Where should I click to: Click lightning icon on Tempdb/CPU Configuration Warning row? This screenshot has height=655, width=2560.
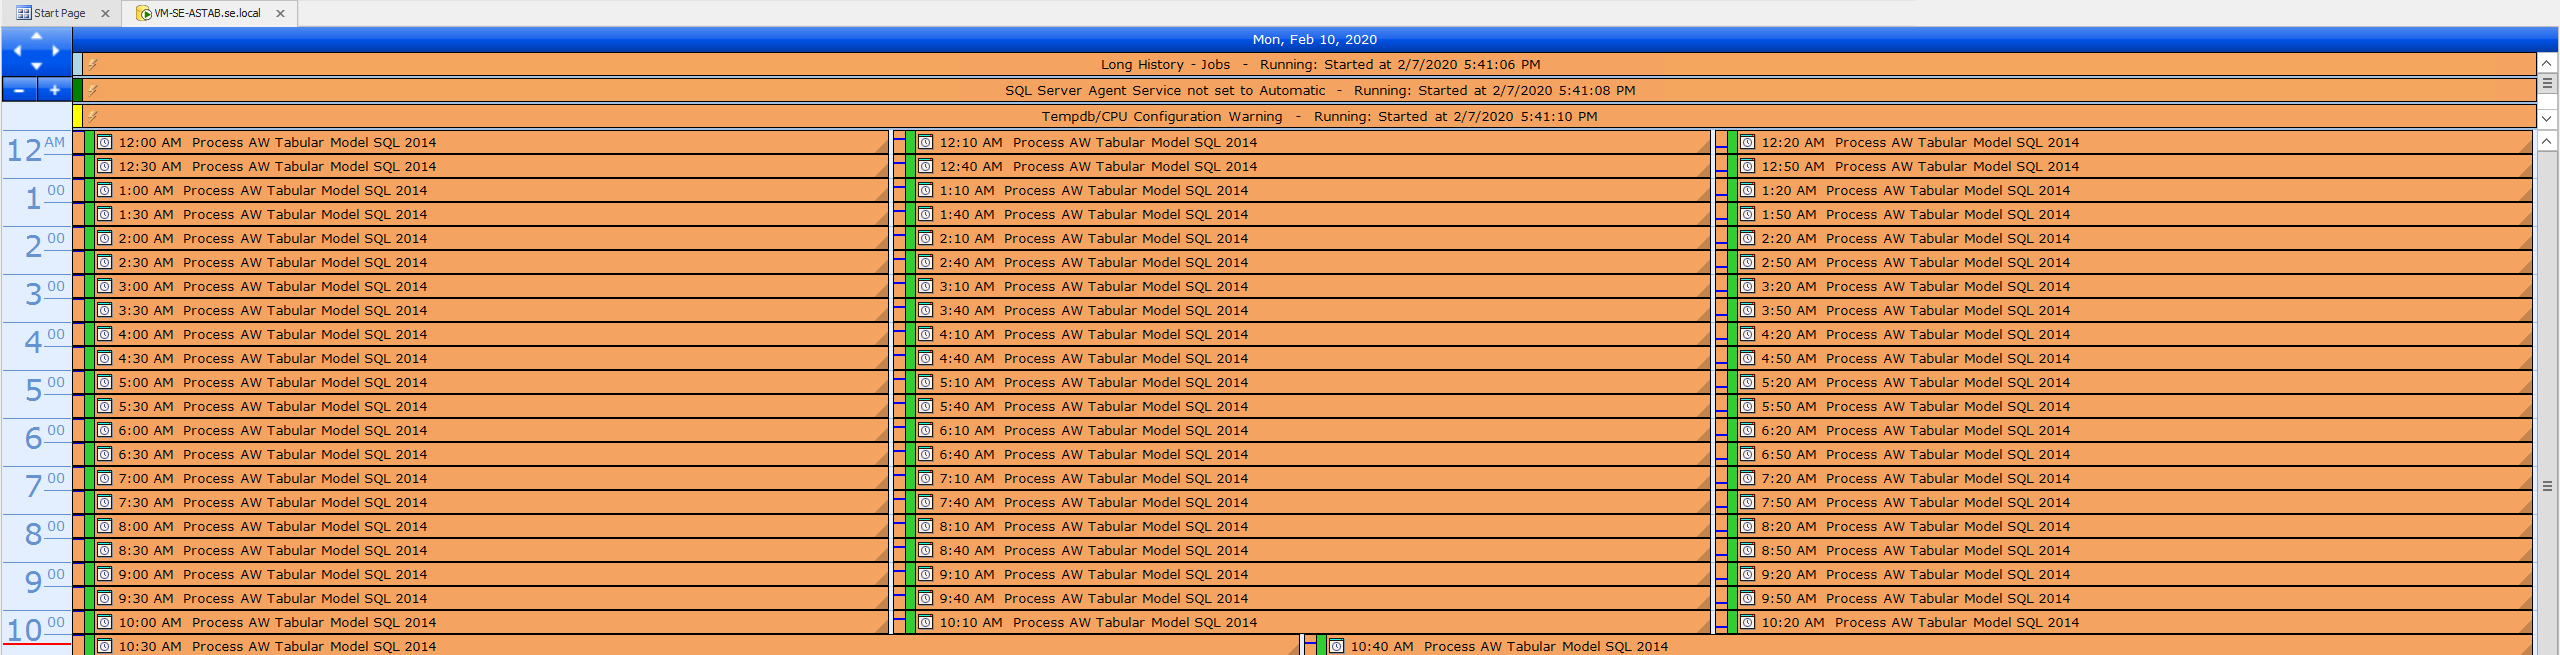point(93,116)
